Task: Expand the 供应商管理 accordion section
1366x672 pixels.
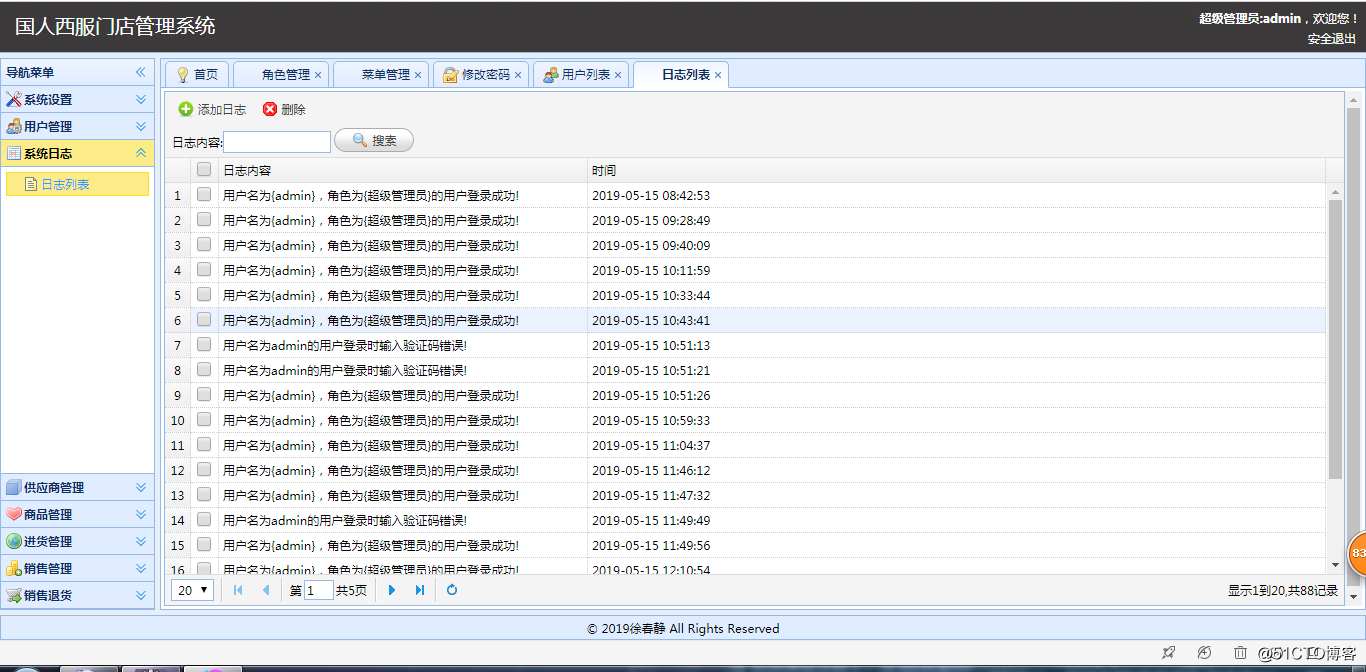Action: [141, 488]
